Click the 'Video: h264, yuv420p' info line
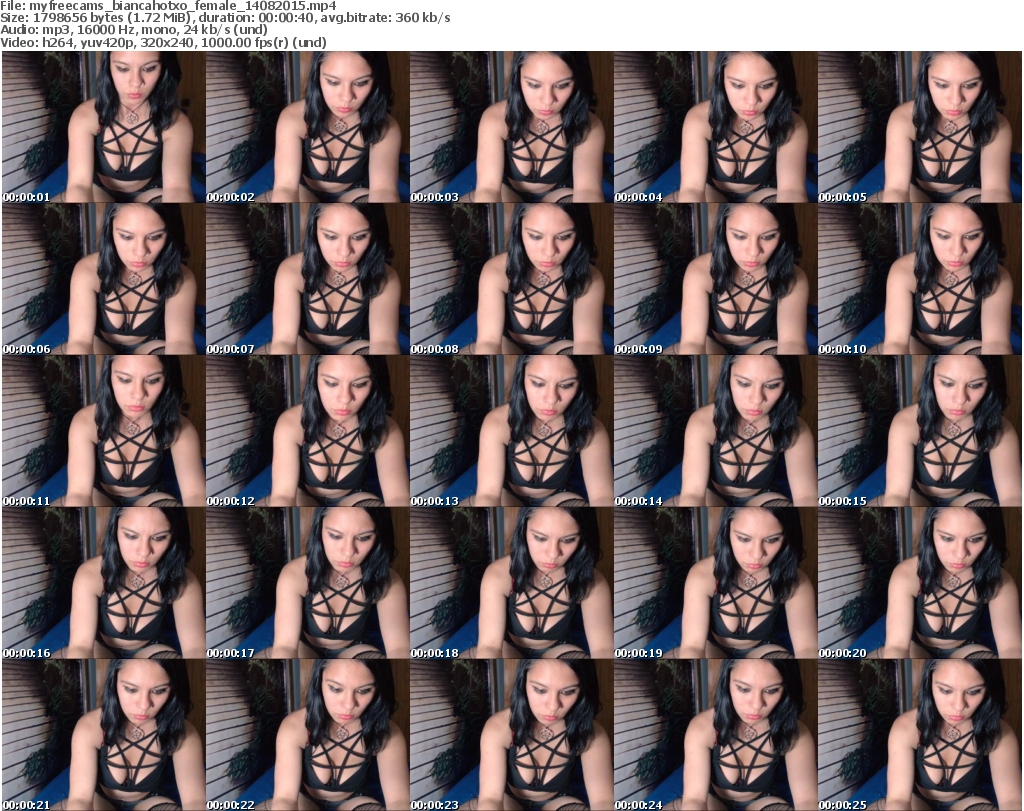The height and width of the screenshot is (811, 1024). [164, 42]
